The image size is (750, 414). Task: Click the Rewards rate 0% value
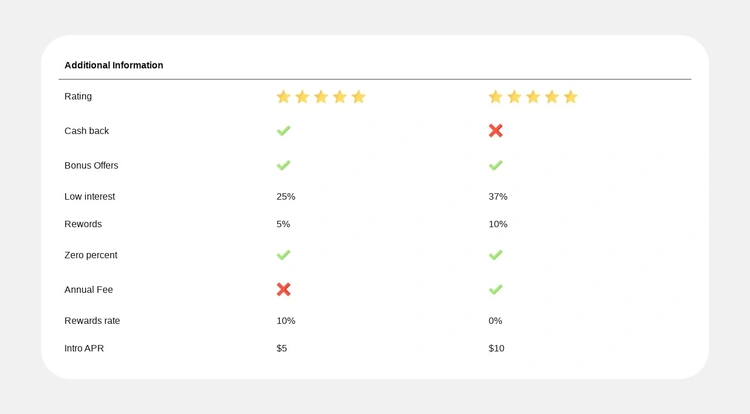pyautogui.click(x=495, y=321)
